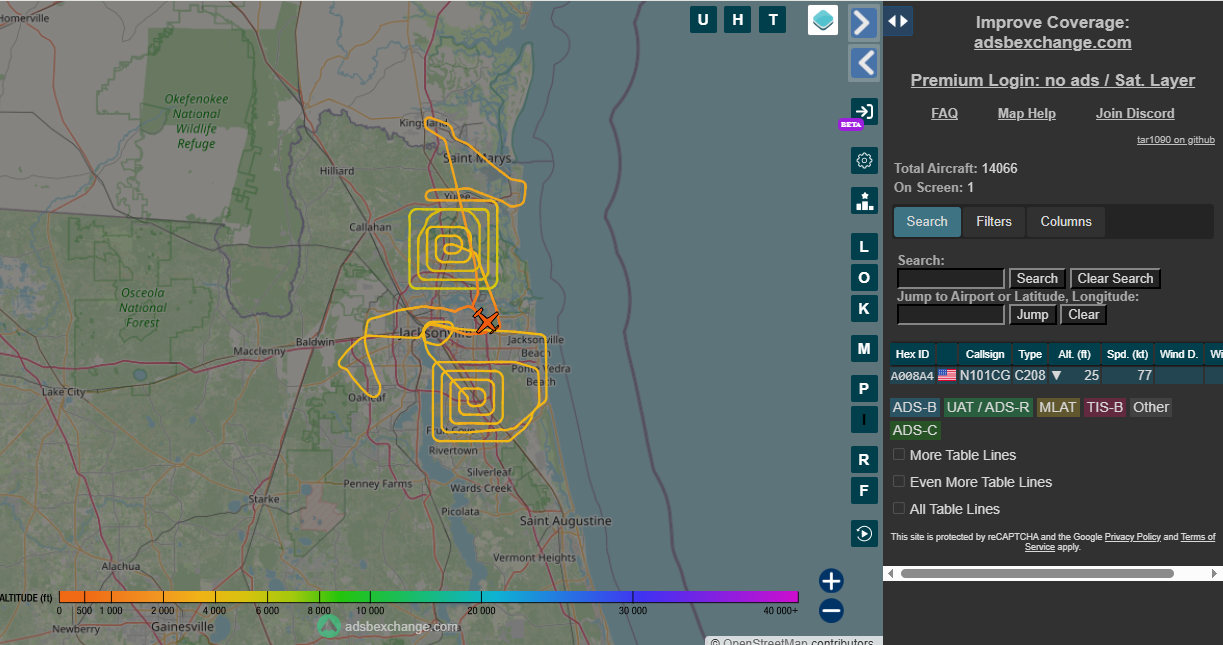Toggle ADS-C source filter
Viewport: 1223px width, 645px height.
[915, 430]
